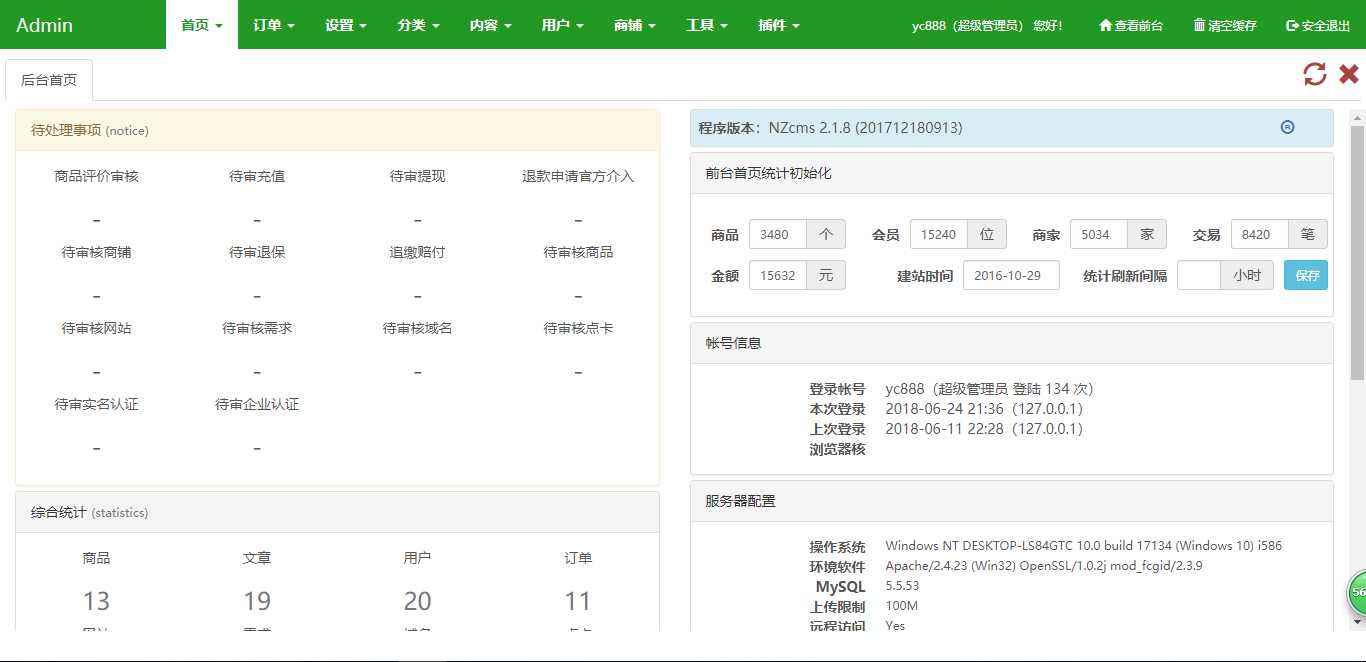Click the 建站时间 date field
This screenshot has height=662, width=1366.
tap(1011, 275)
